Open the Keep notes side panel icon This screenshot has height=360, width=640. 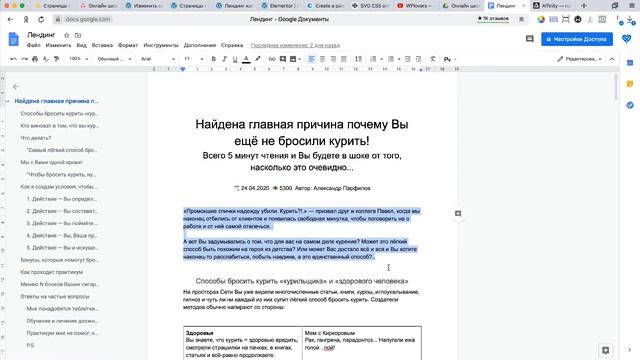pos(630,84)
